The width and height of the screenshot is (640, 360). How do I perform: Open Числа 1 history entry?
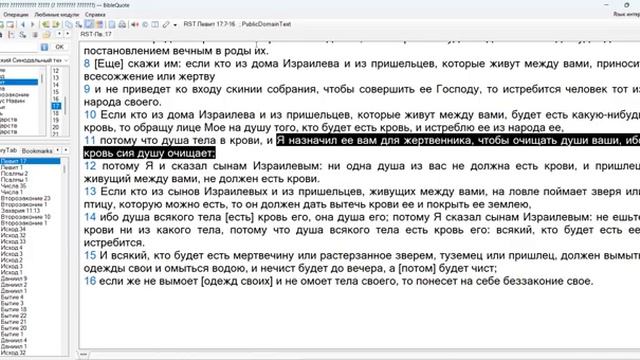(12, 192)
